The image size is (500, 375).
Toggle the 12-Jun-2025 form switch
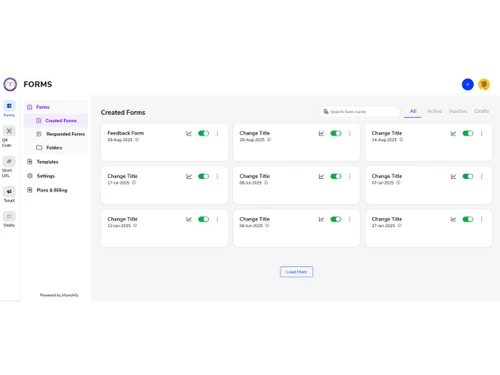tap(203, 219)
